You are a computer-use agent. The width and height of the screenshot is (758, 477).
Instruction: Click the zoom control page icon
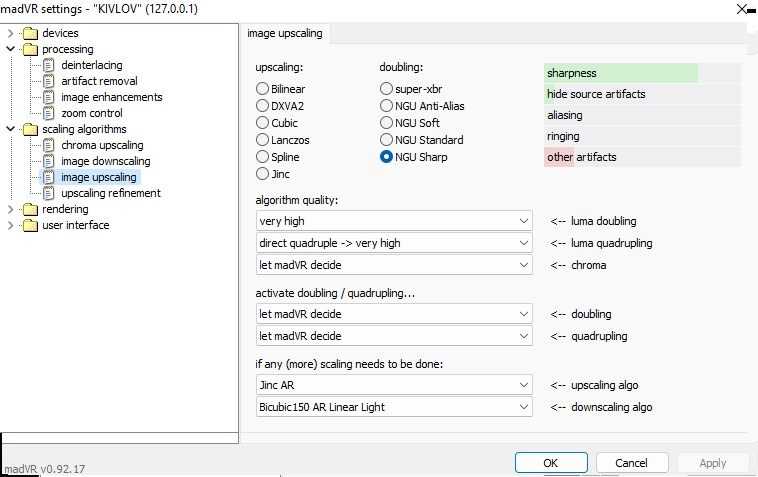pos(49,113)
